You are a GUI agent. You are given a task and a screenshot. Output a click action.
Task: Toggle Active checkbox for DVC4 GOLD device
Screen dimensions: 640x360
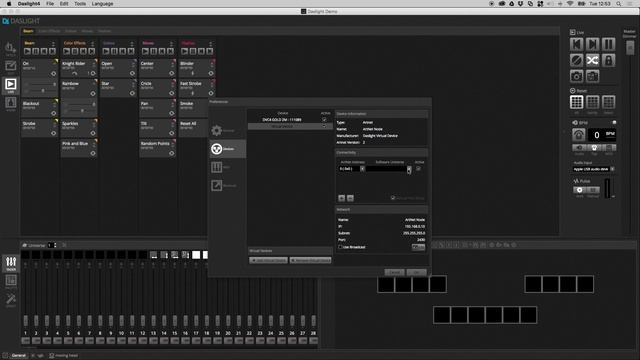pyautogui.click(x=324, y=120)
